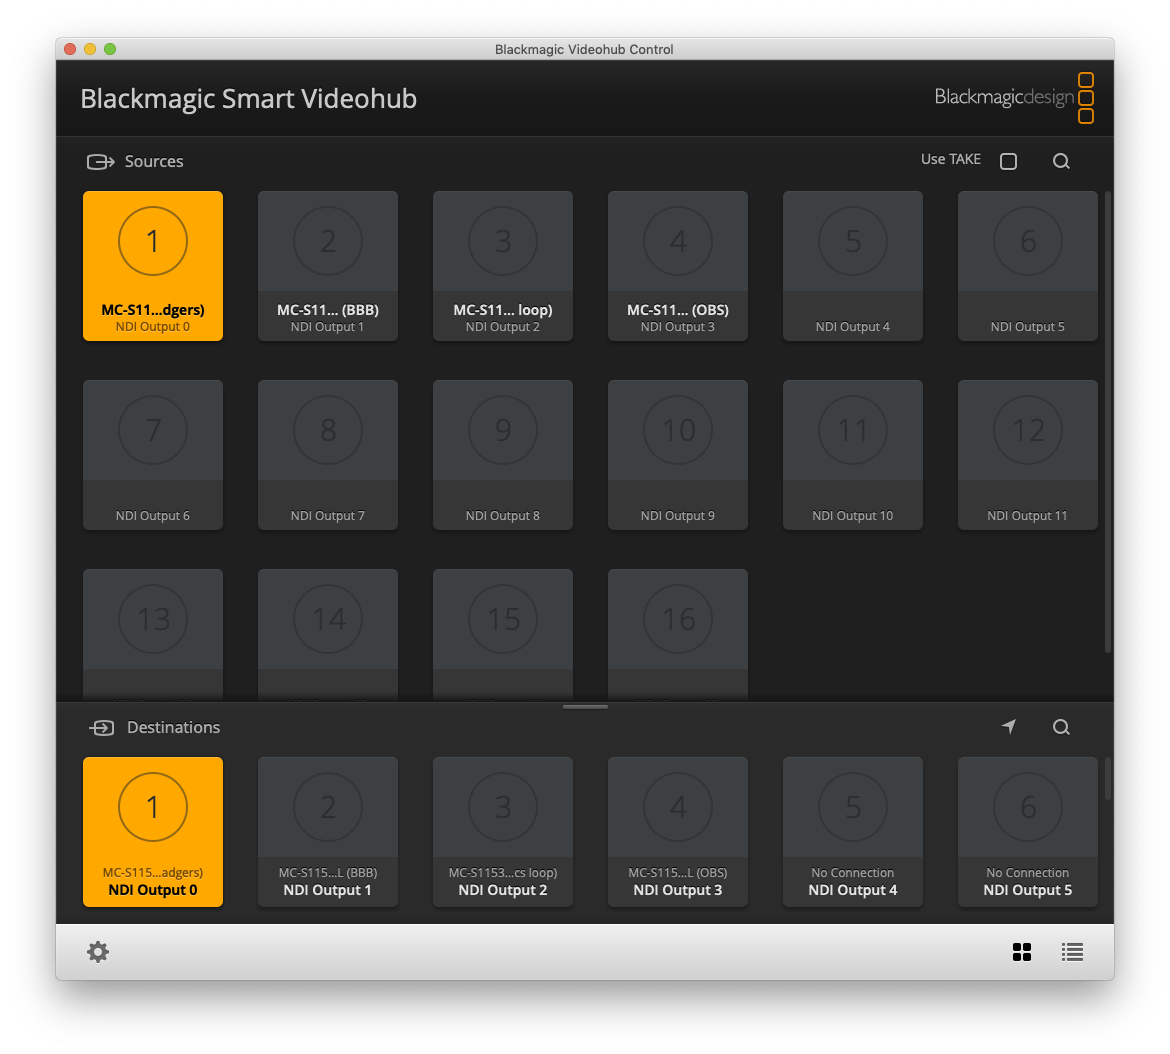This screenshot has height=1054, width=1170.
Task: Select source tile number 16
Action: point(678,635)
